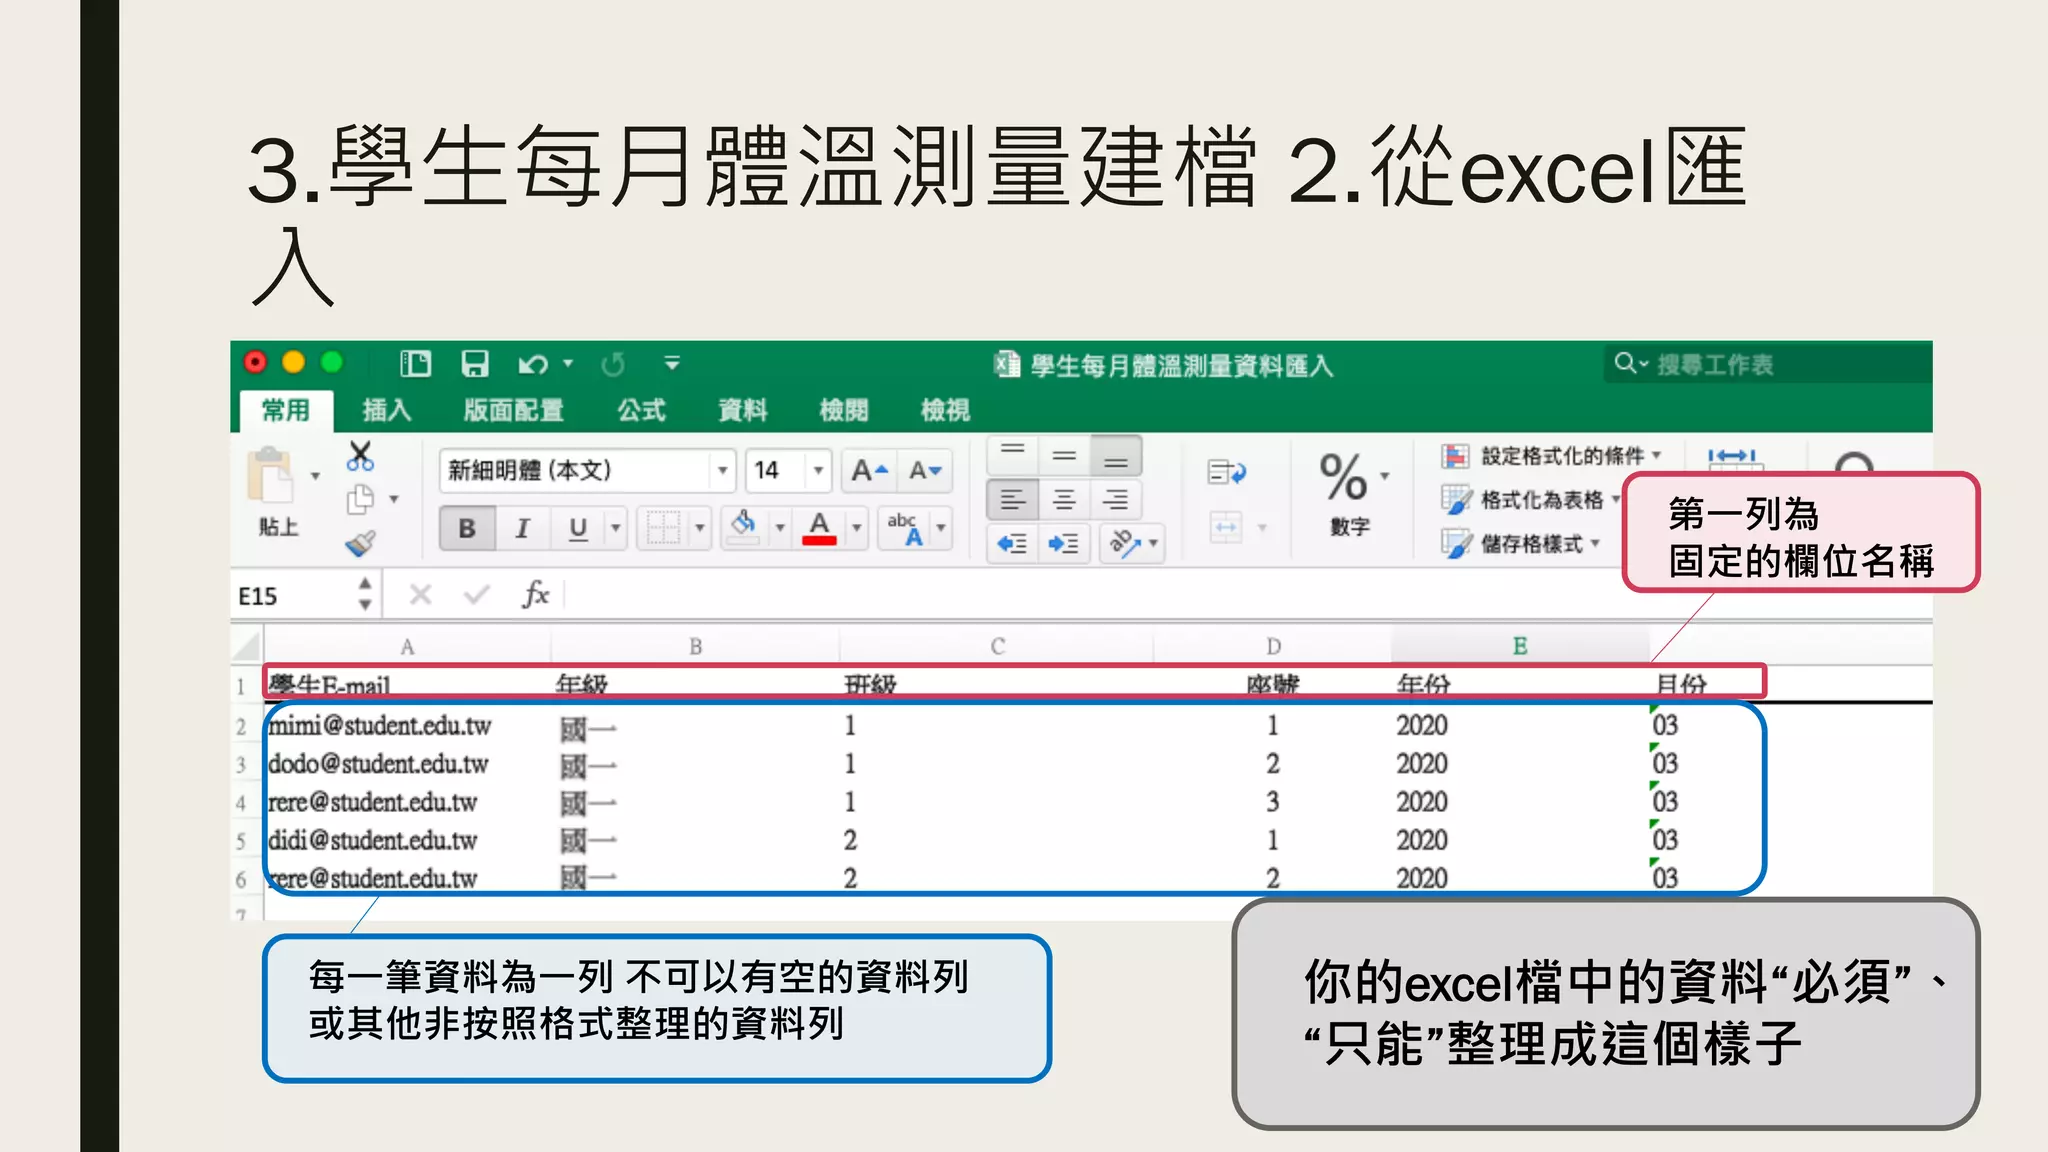Screen dimensions: 2048x1152
Task: Toggle Underline formatting
Action: [578, 528]
